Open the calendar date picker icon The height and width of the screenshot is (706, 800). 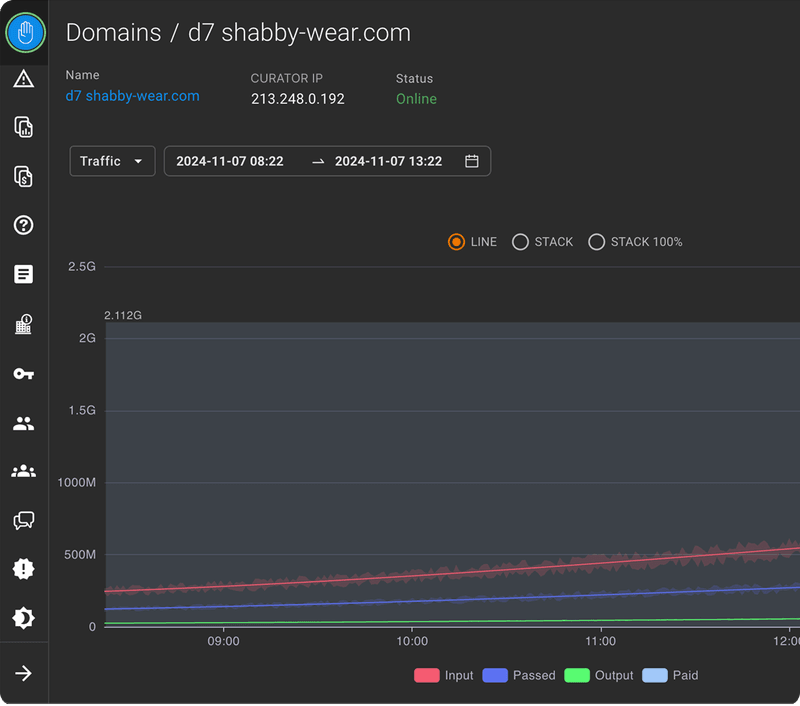pos(471,161)
